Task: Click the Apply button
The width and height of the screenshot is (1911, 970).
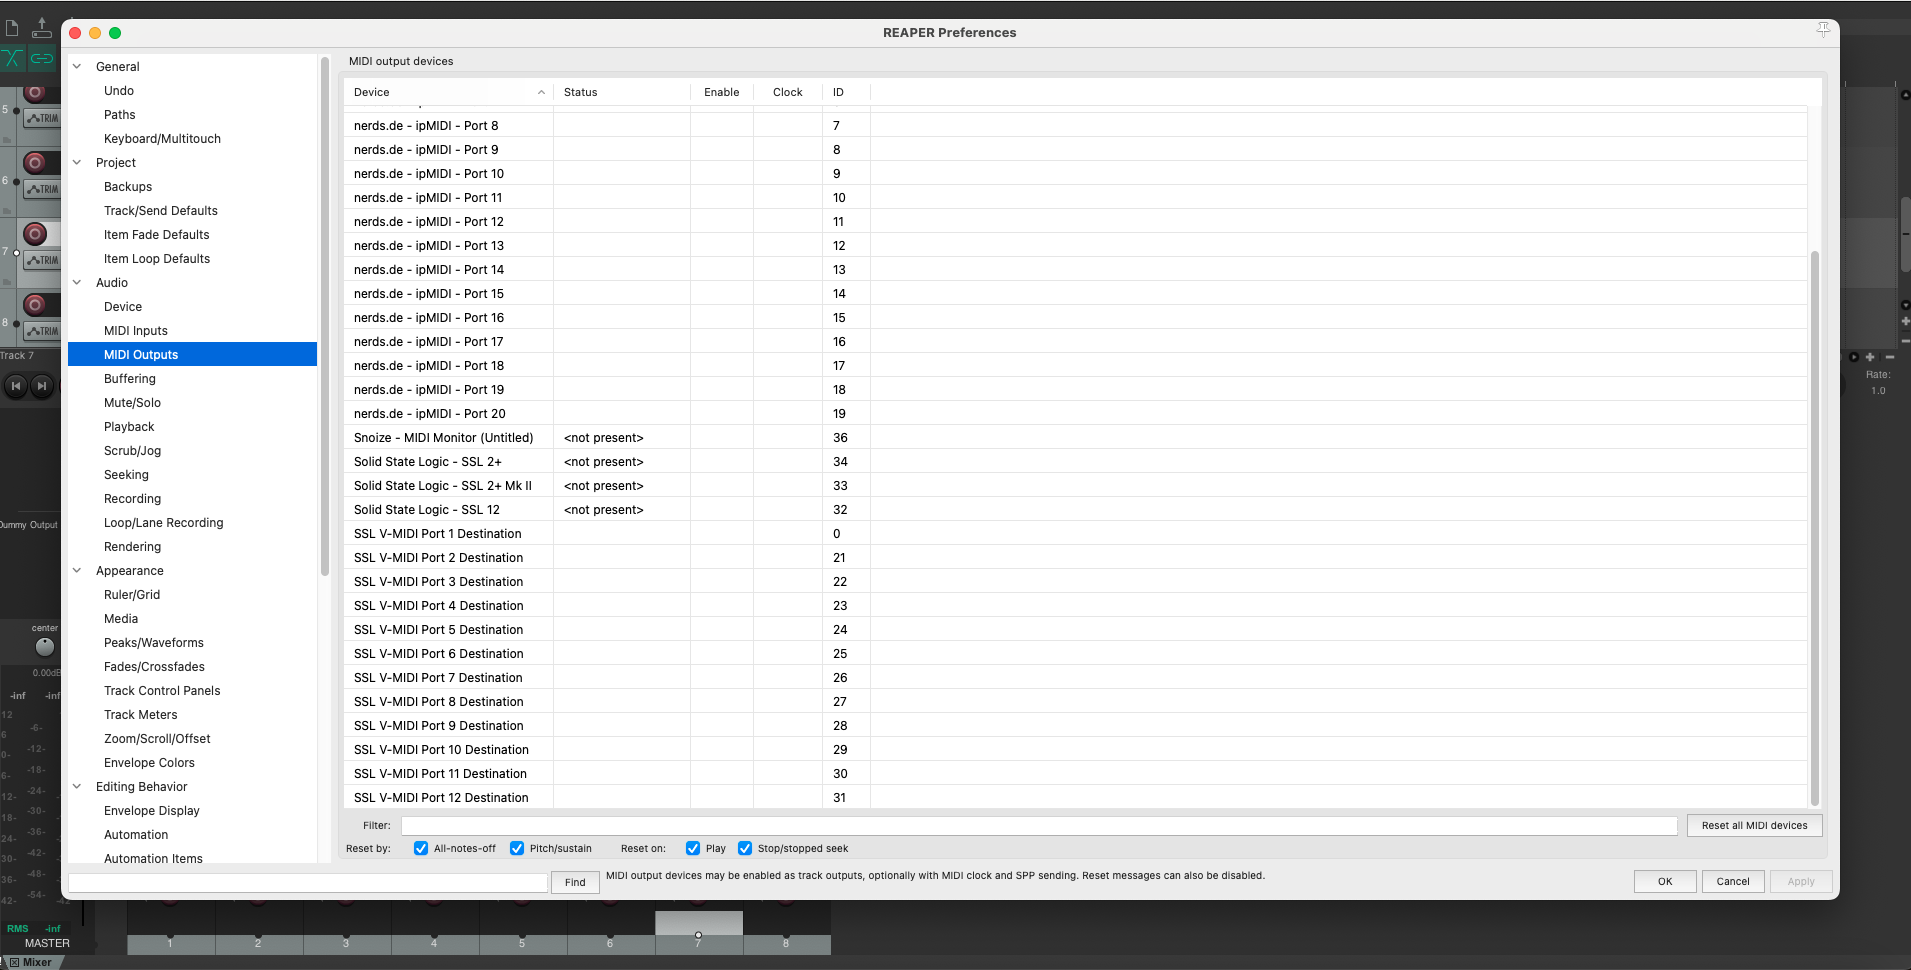Action: [x=1801, y=881]
